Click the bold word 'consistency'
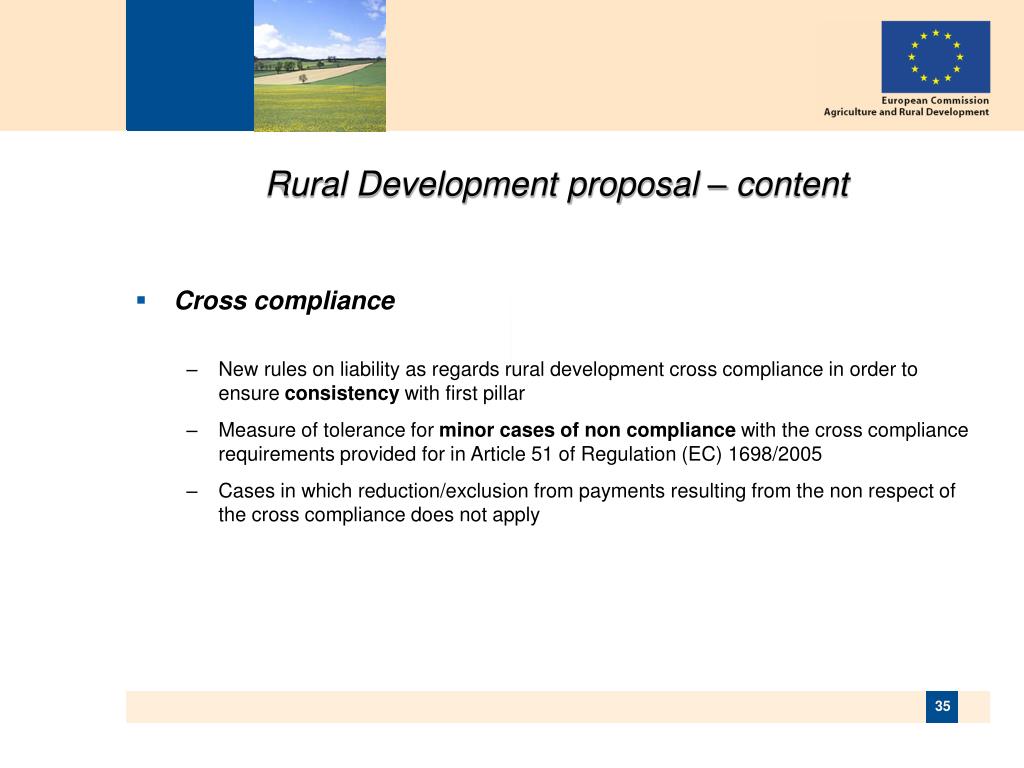This screenshot has height=768, width=1024. coord(342,394)
